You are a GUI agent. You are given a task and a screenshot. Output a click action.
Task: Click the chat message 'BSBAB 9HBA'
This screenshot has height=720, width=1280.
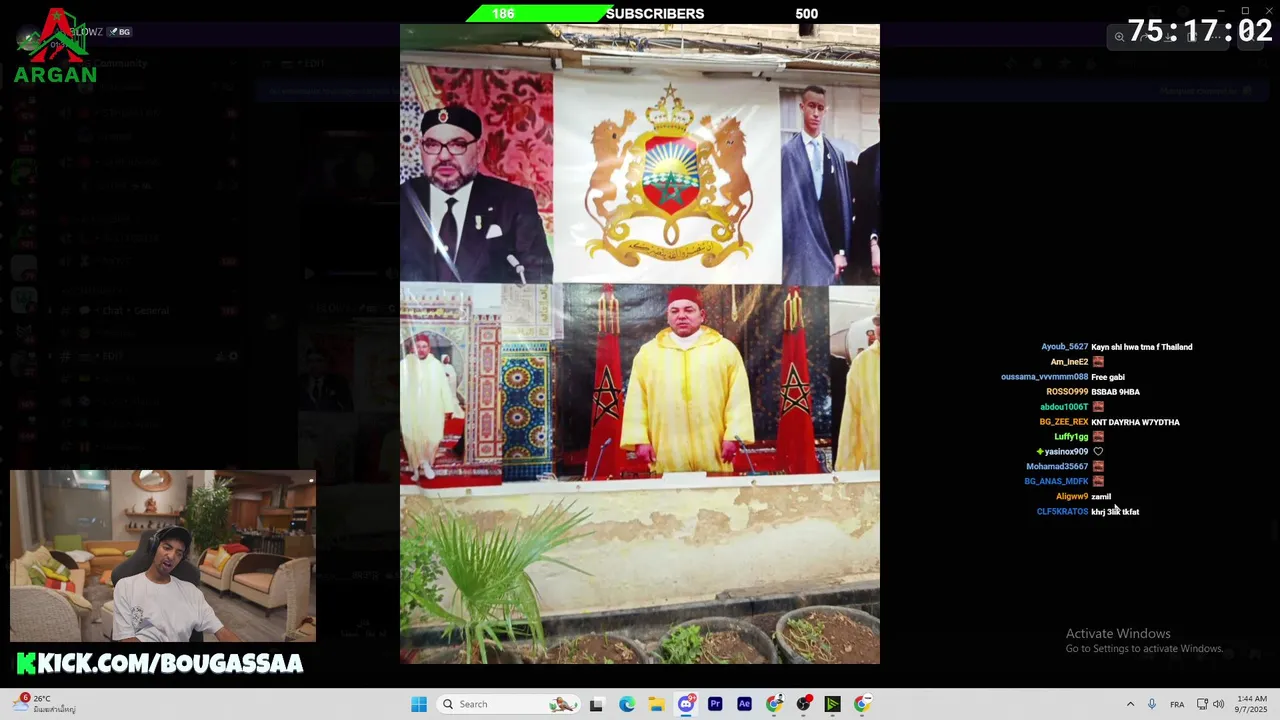click(1115, 392)
